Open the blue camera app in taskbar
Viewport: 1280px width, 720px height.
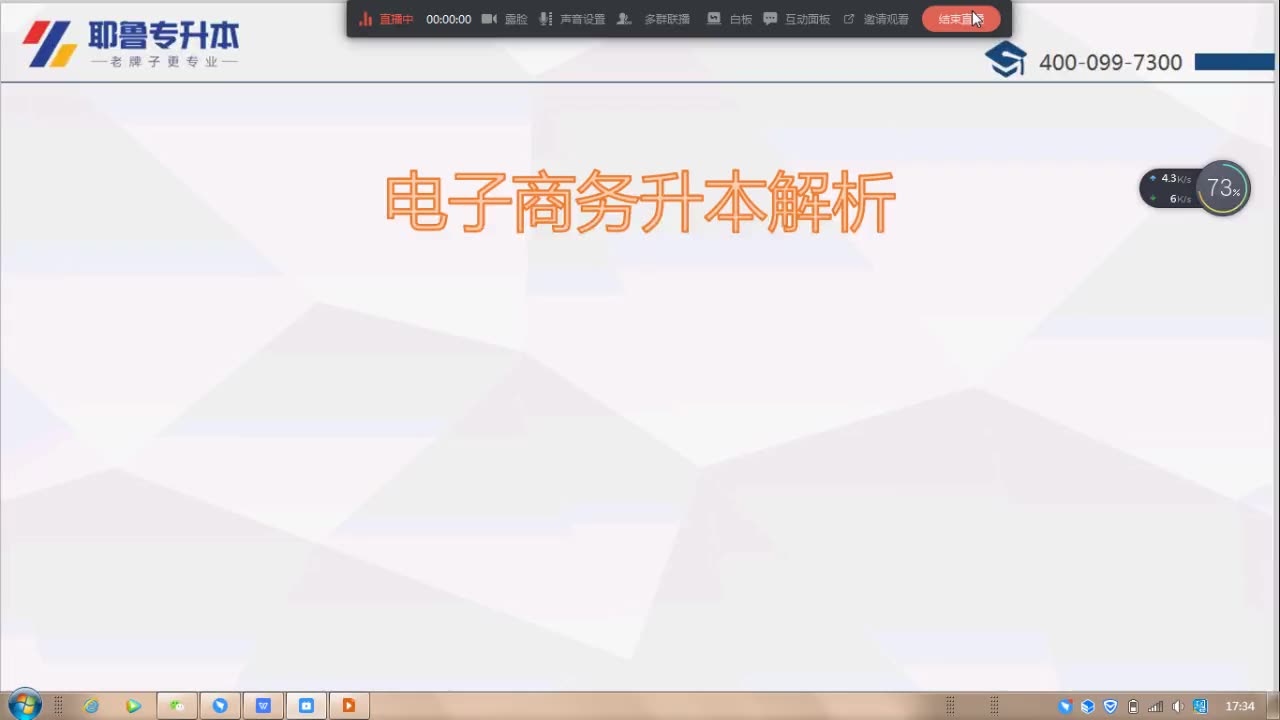coord(306,706)
